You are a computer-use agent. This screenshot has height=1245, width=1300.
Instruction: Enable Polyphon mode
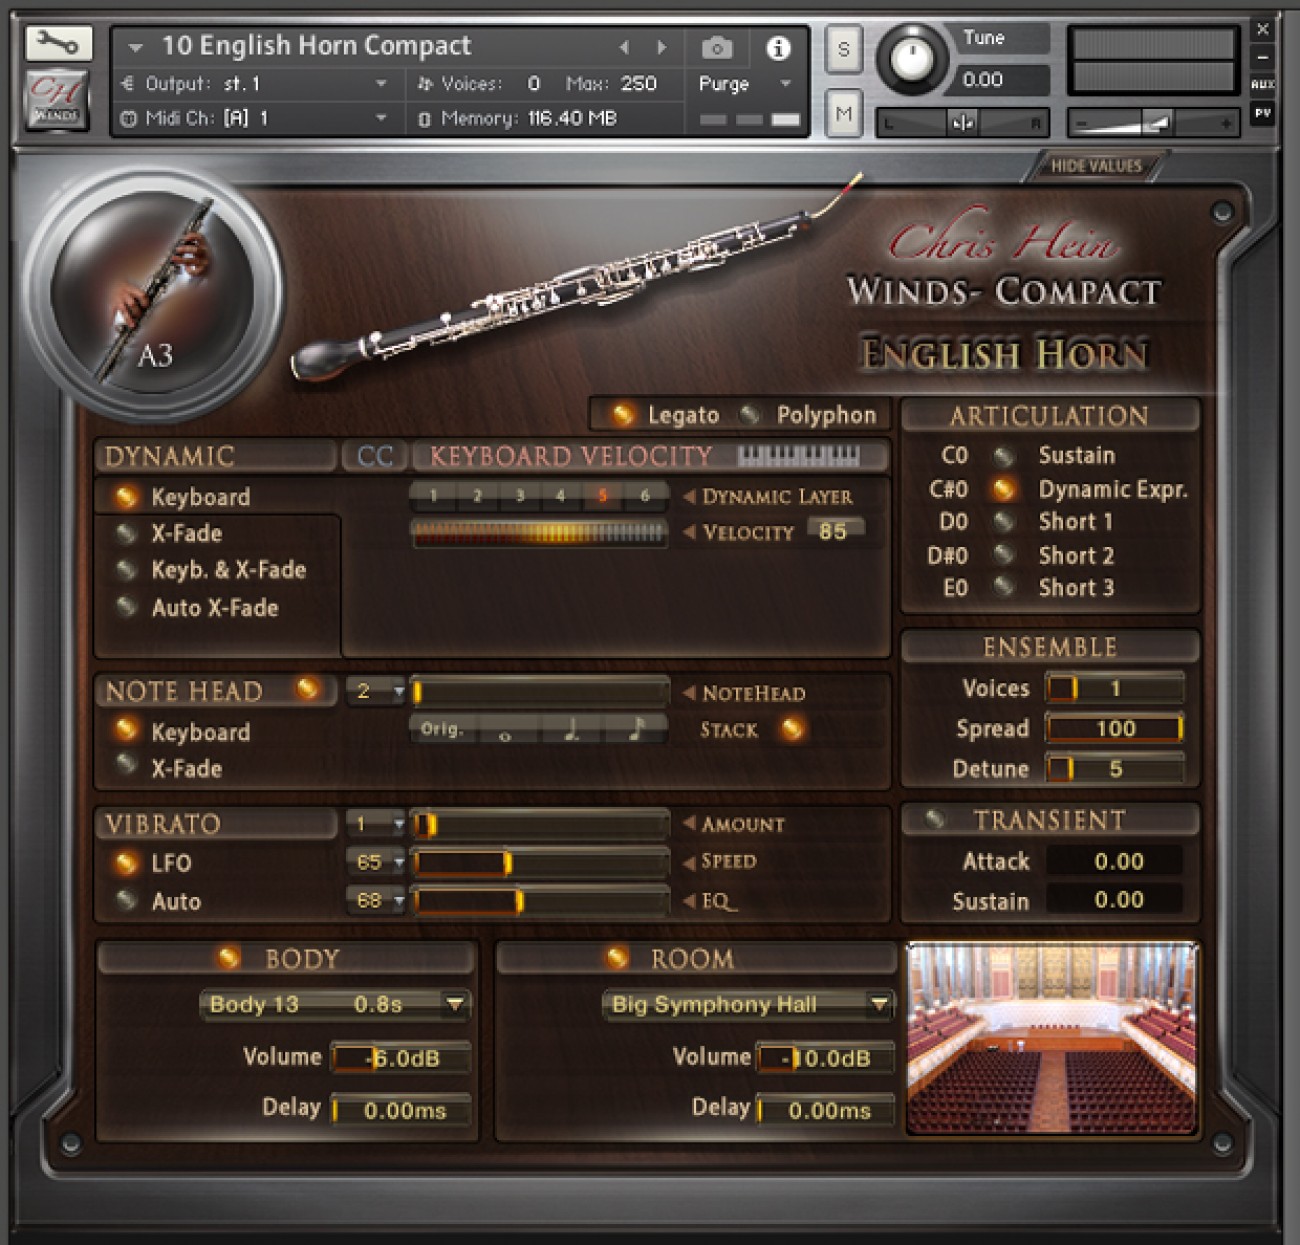coord(750,414)
